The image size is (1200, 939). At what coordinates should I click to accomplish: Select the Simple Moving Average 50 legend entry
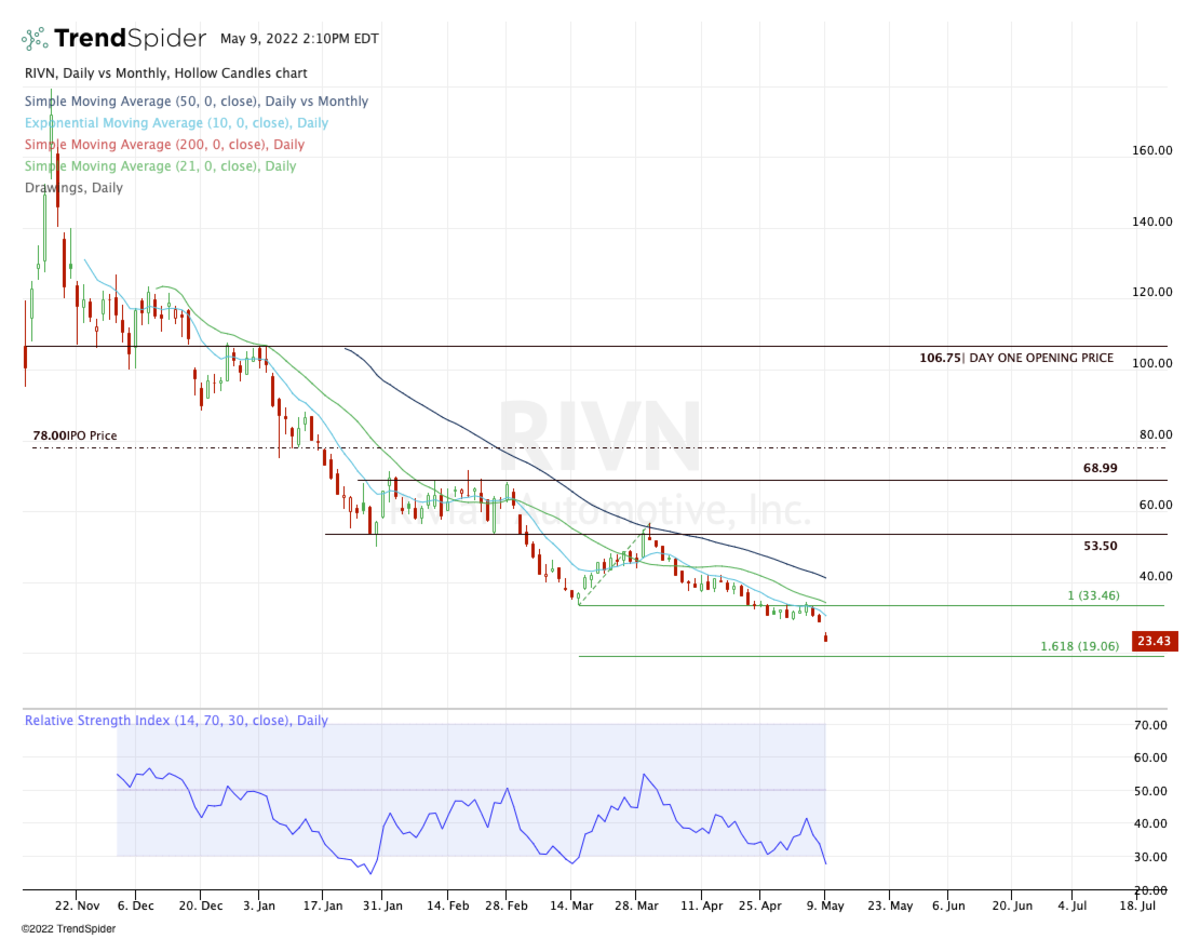tap(196, 101)
